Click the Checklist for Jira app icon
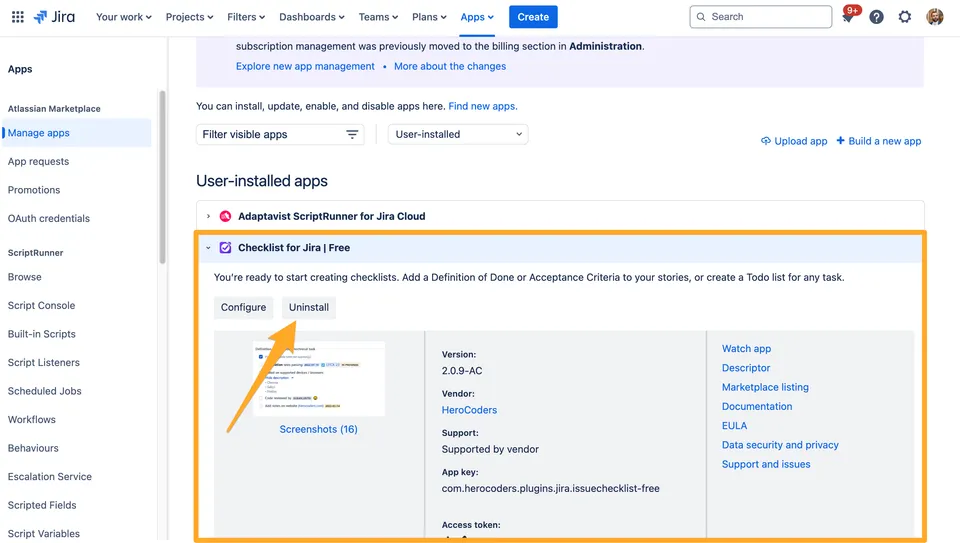960x543 pixels. tap(225, 248)
